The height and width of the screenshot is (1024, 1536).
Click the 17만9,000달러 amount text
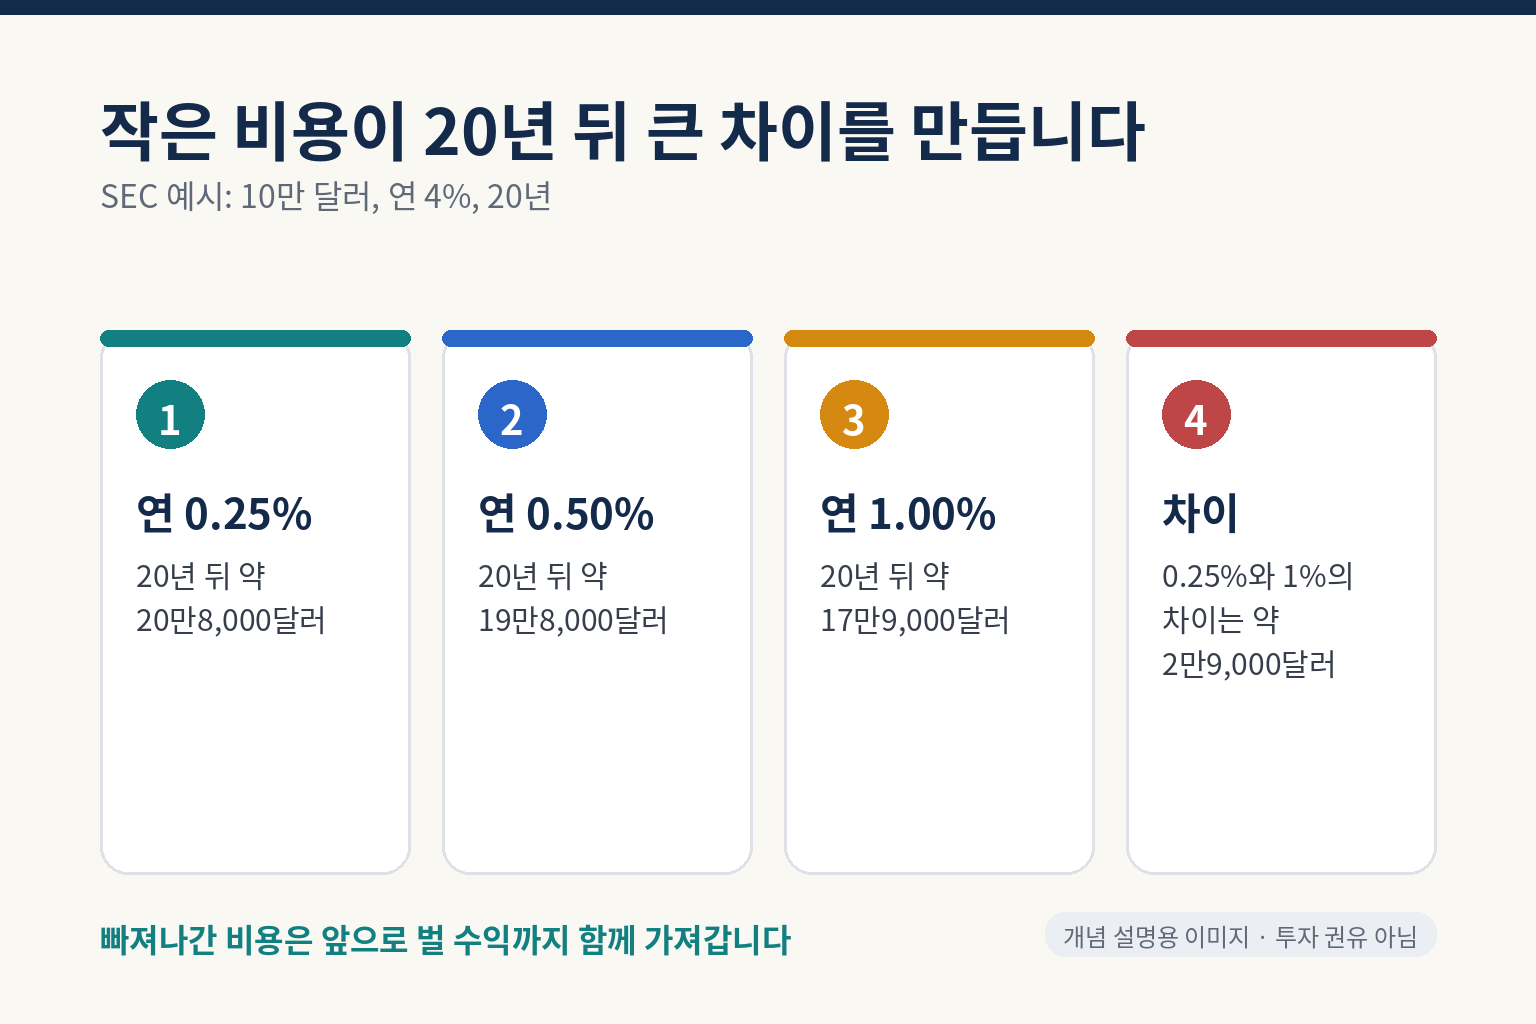click(915, 621)
